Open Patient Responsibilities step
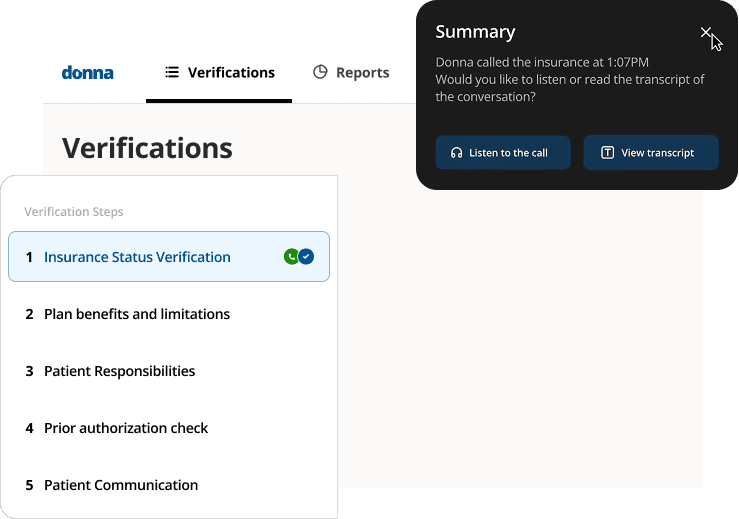Image resolution: width=739 pixels, height=519 pixels. pos(169,371)
